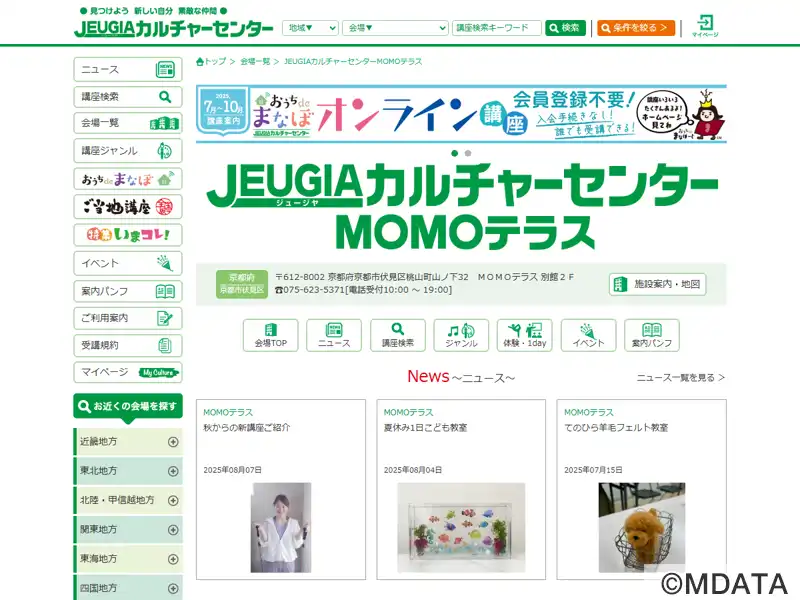Open the マイページ login icon in header
This screenshot has height=600, width=800.
(x=705, y=26)
